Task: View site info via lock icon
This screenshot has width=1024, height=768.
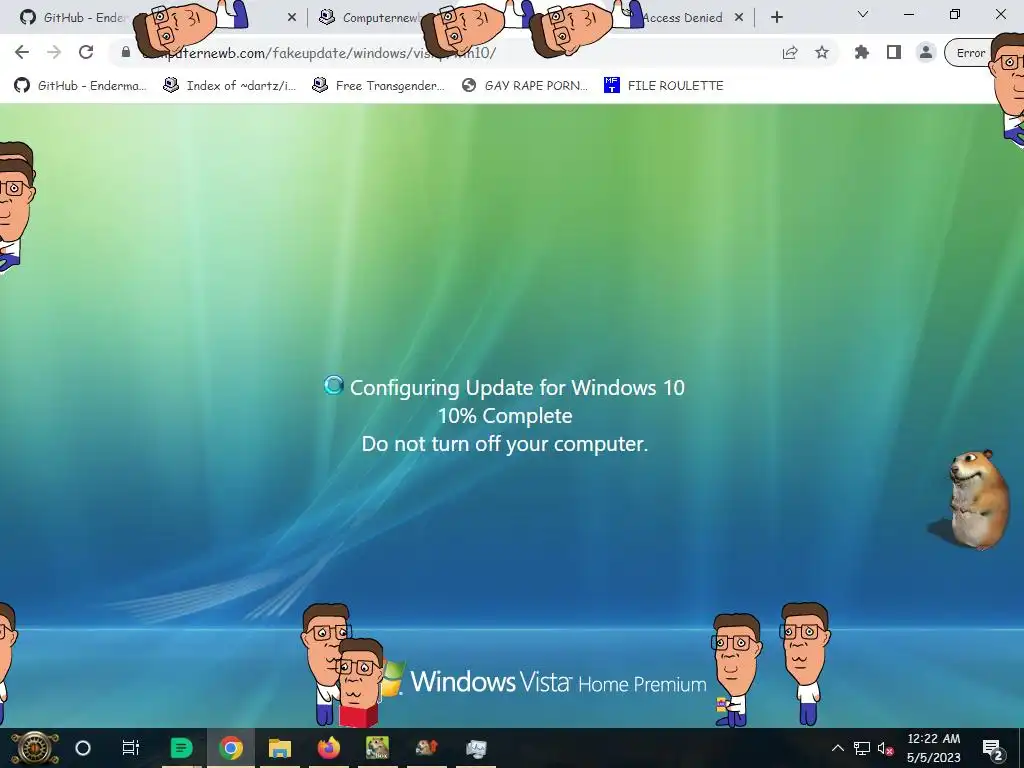Action: pyautogui.click(x=125, y=52)
